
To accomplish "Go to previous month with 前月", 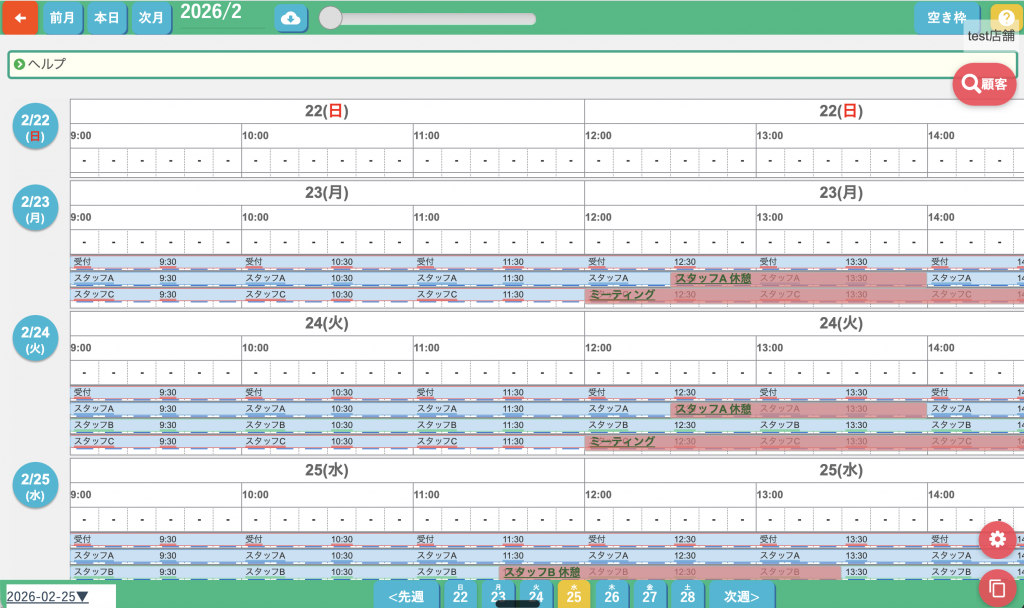I will (62, 18).
